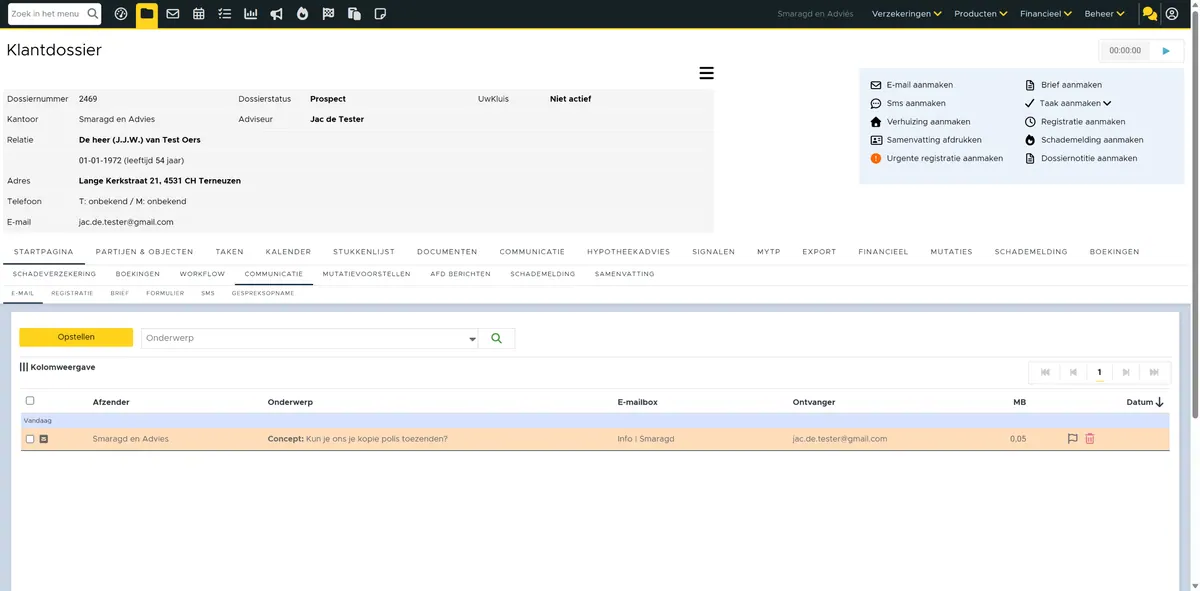Click the megaphone icon in top bar
Screen dimensions: 1200x591
click(276, 14)
